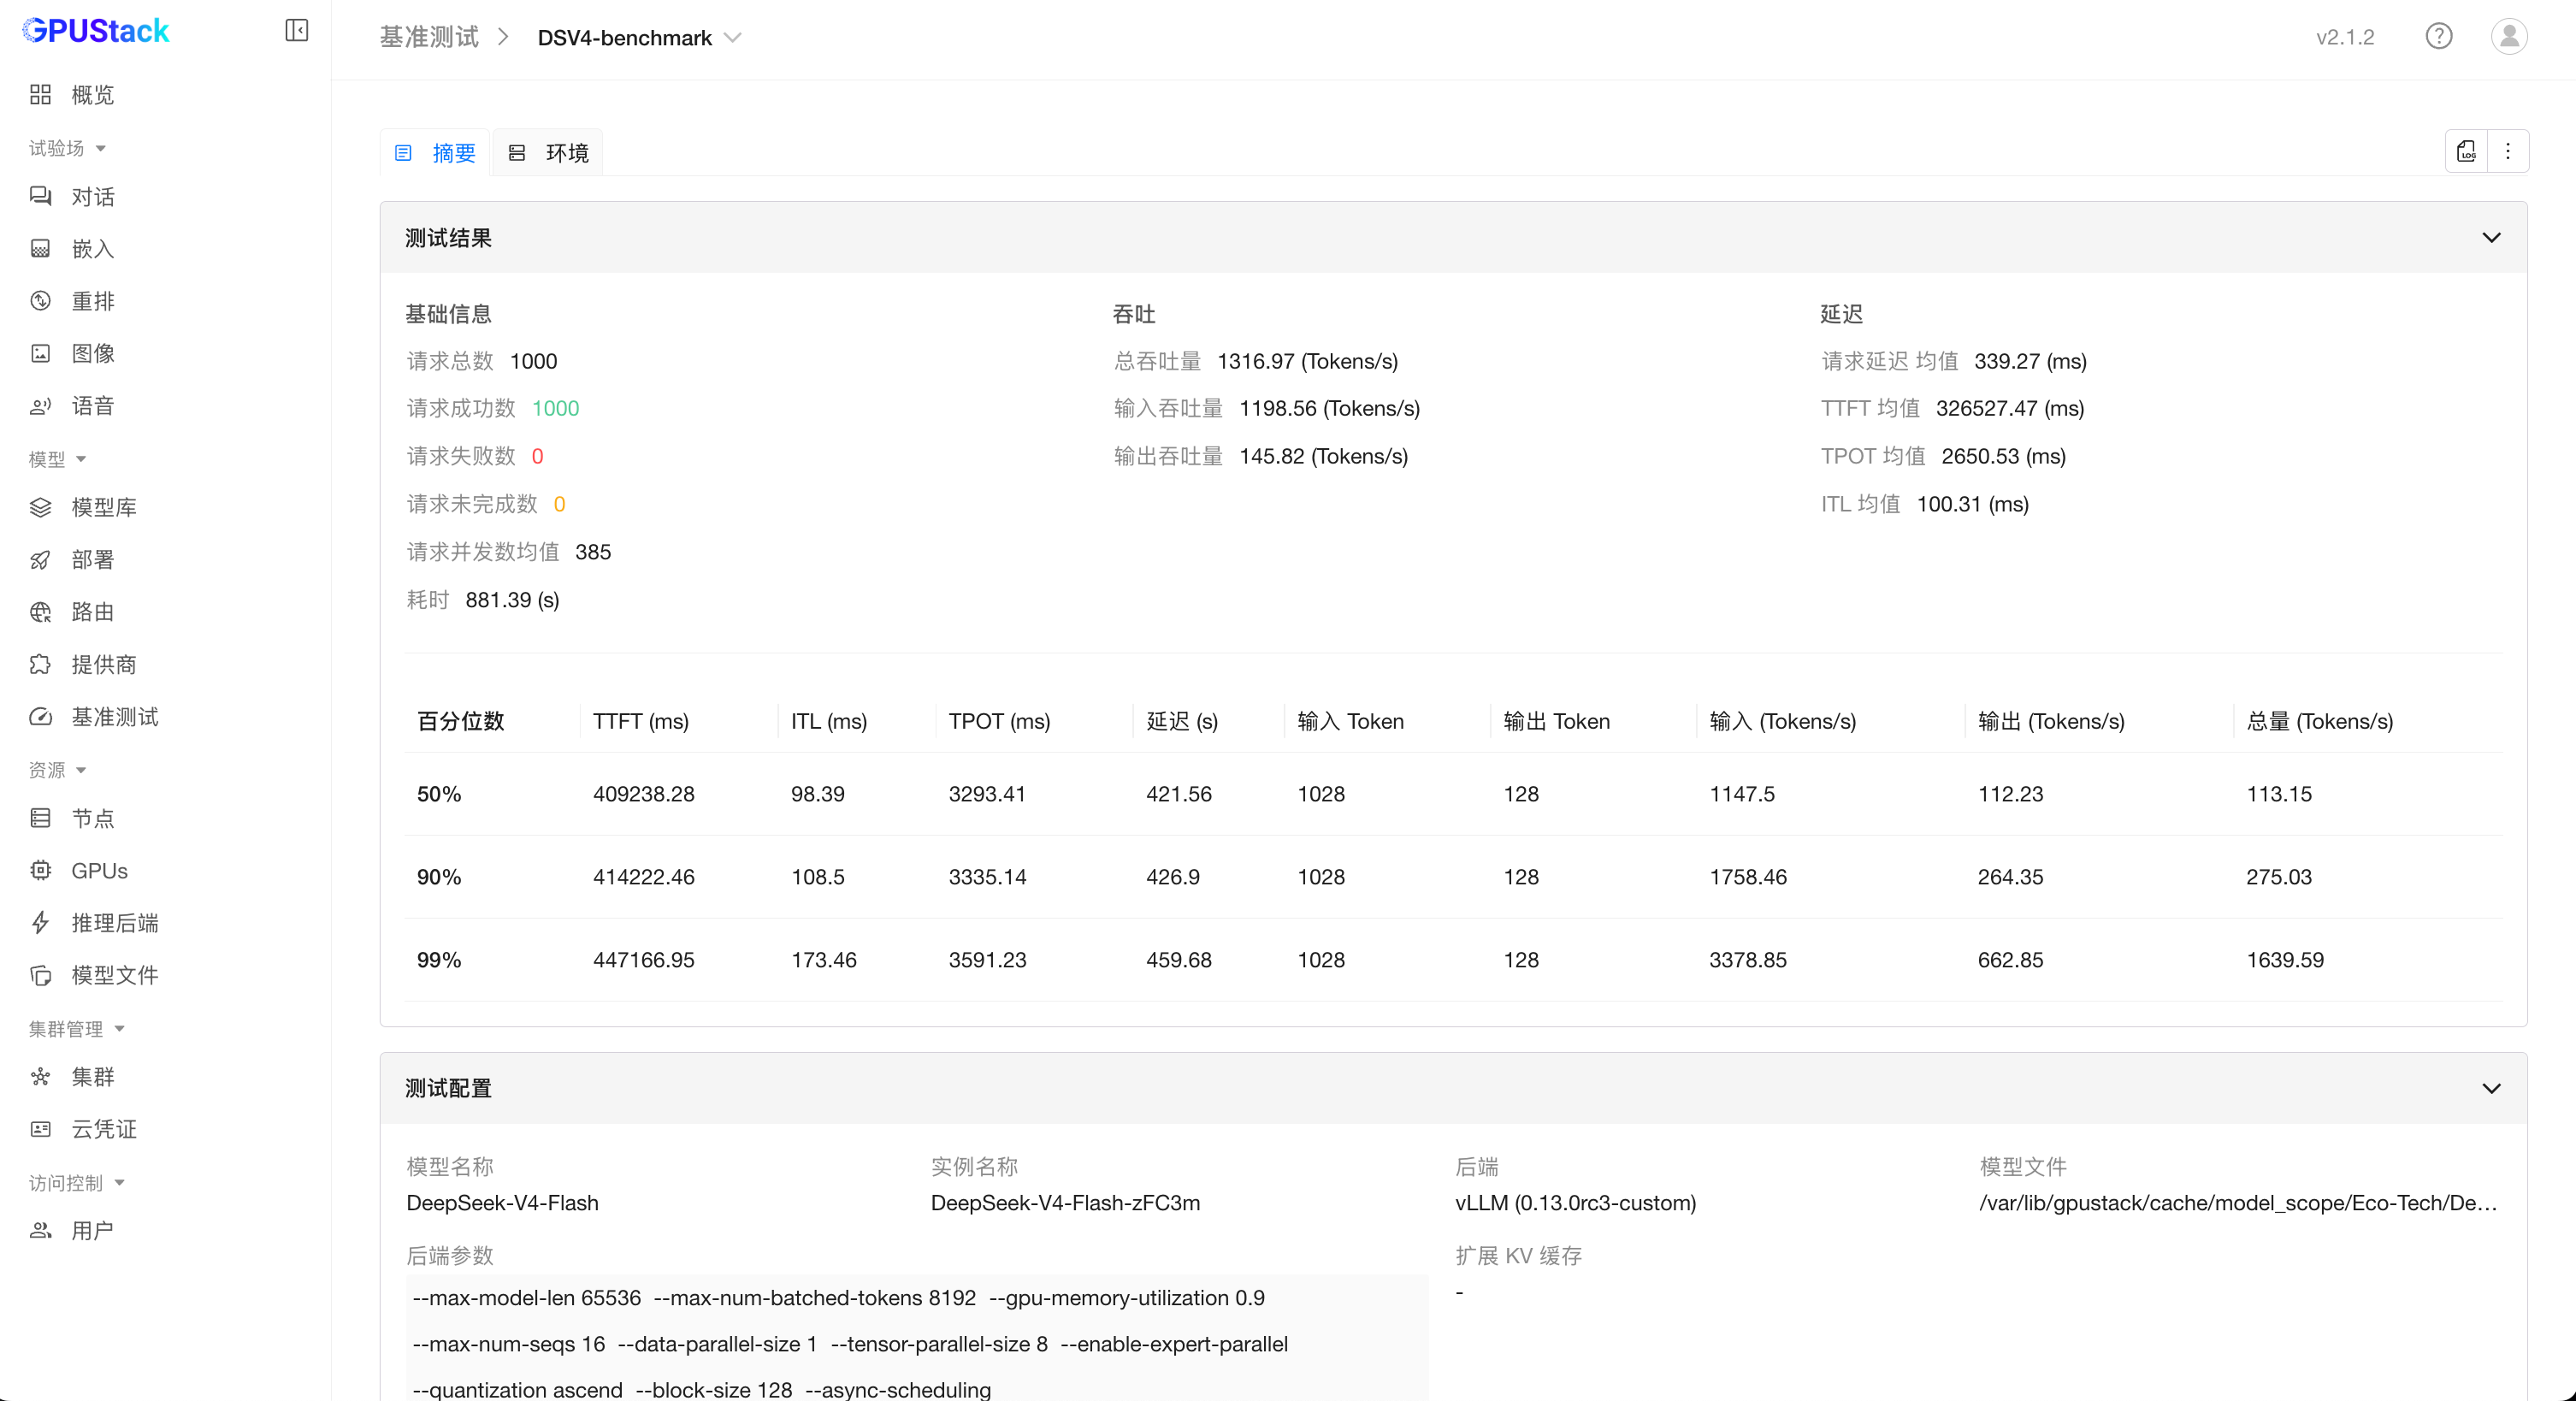This screenshot has width=2576, height=1401.
Task: Open the 对话 chat playground
Action: (x=92, y=196)
